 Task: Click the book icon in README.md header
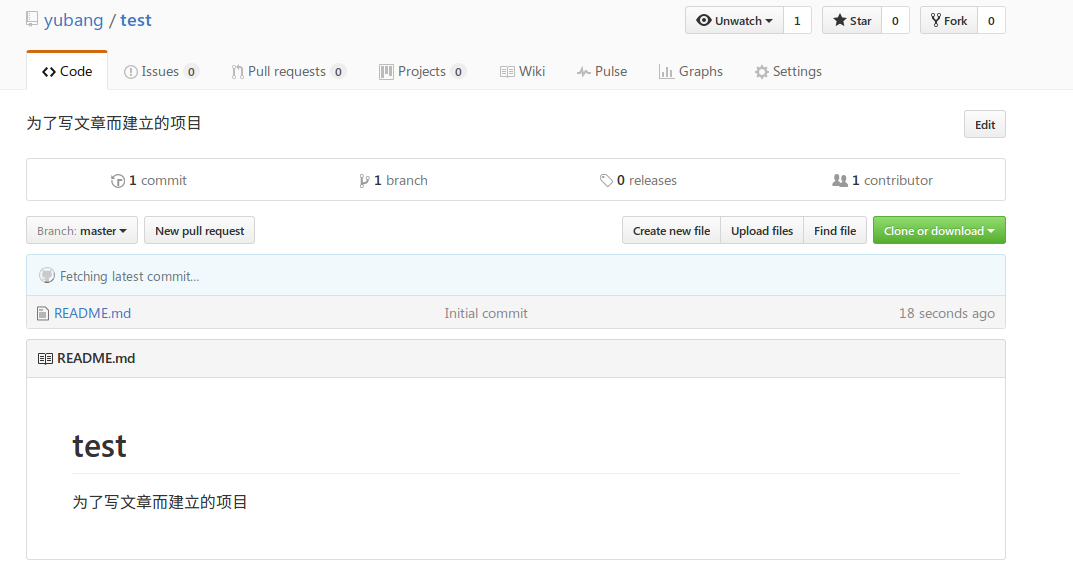tap(45, 358)
